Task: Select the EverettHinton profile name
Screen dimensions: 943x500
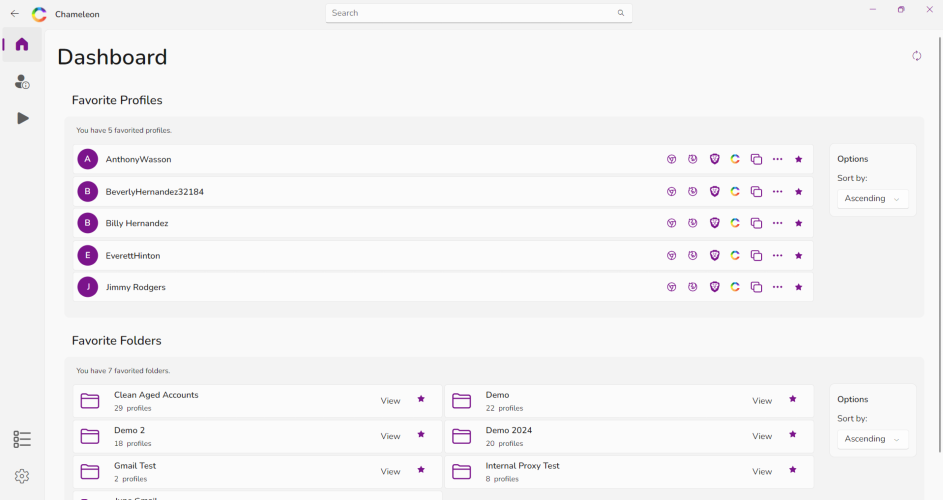Action: tap(133, 256)
